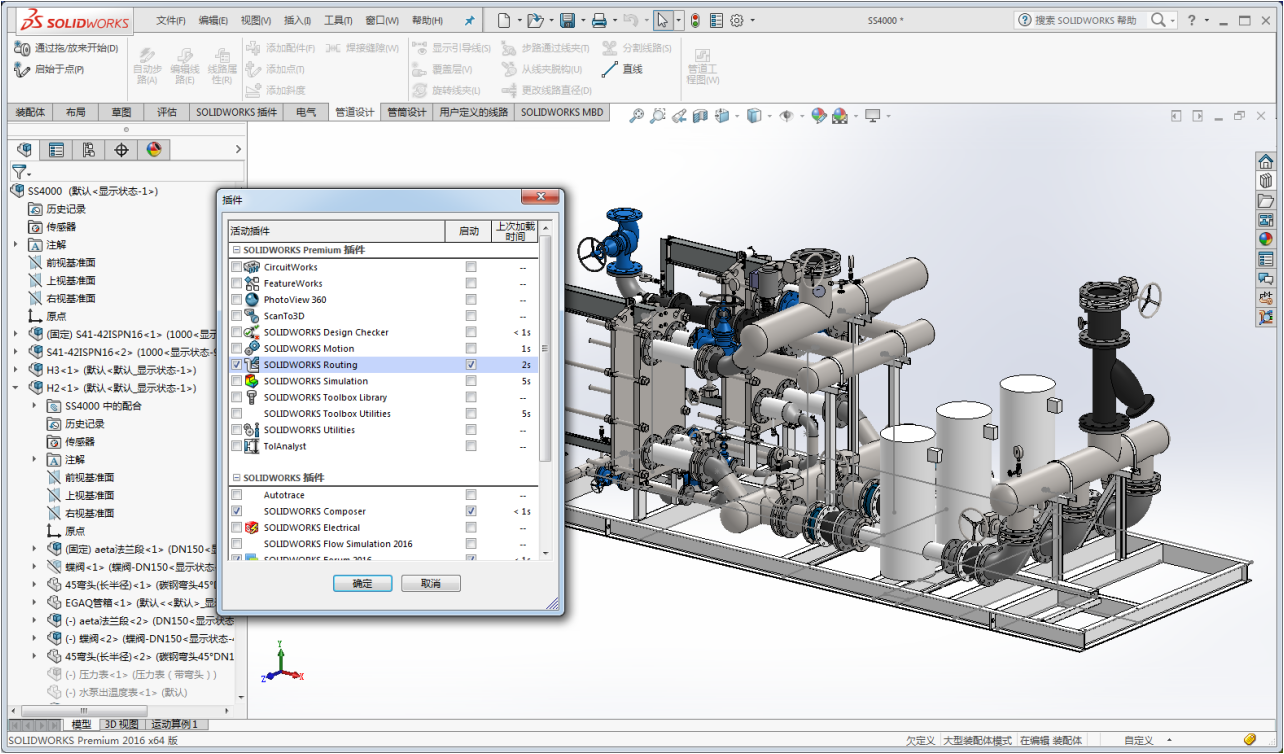Open the FeatureManager design tree tab
This screenshot has height=754, width=1284.
(x=25, y=150)
